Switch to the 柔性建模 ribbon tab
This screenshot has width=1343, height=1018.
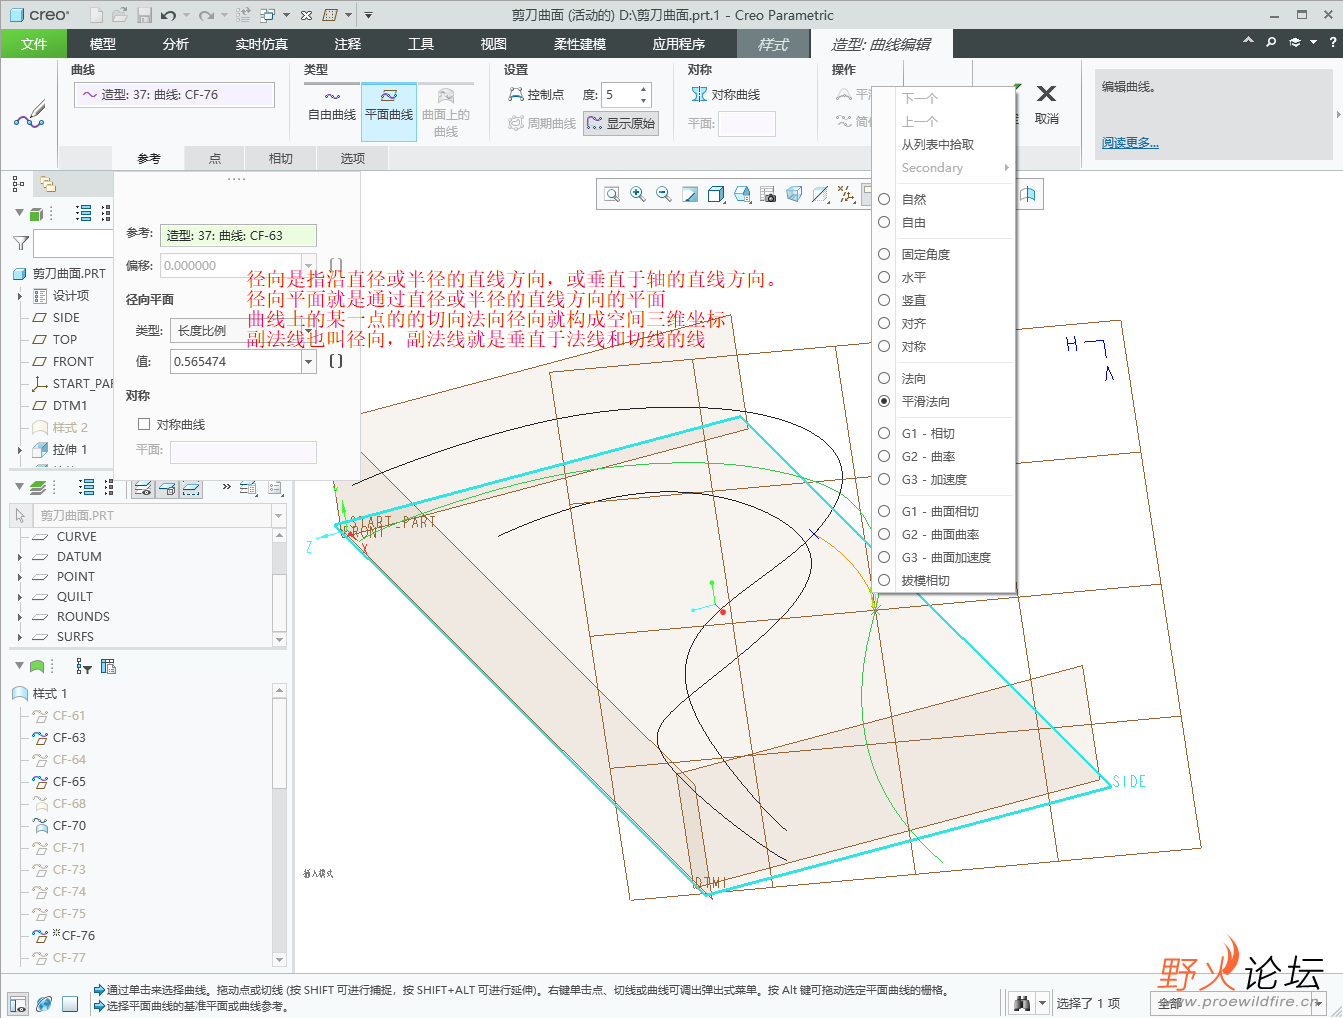click(x=580, y=44)
